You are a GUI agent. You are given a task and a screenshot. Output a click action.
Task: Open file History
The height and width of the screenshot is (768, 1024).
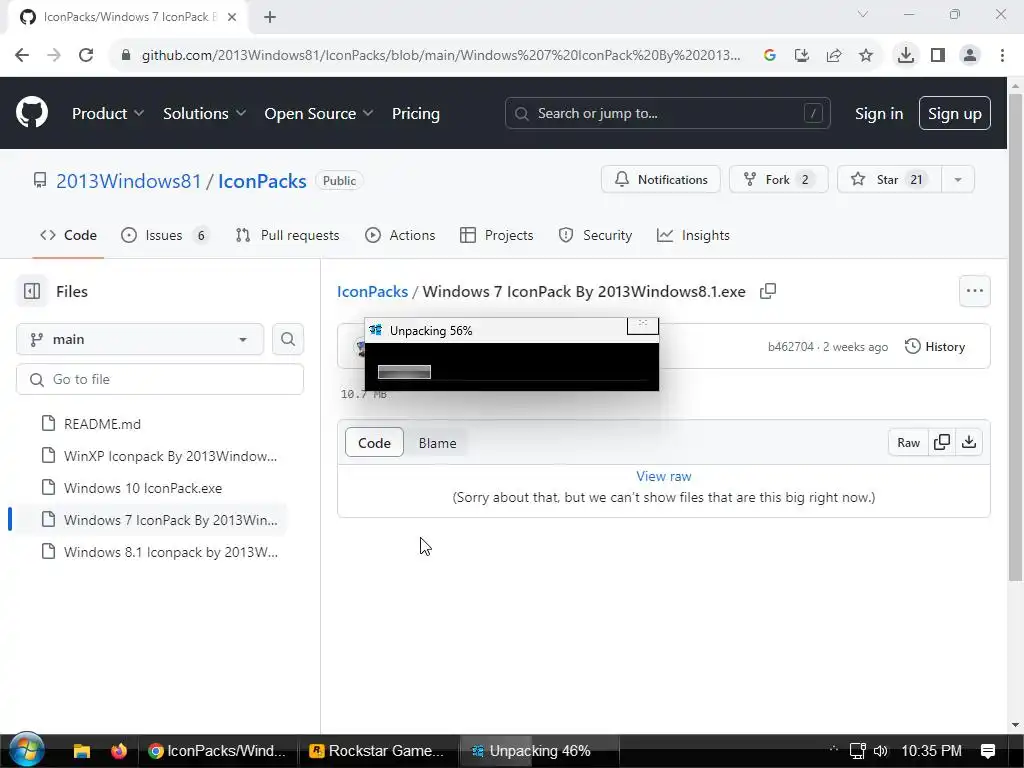935,347
